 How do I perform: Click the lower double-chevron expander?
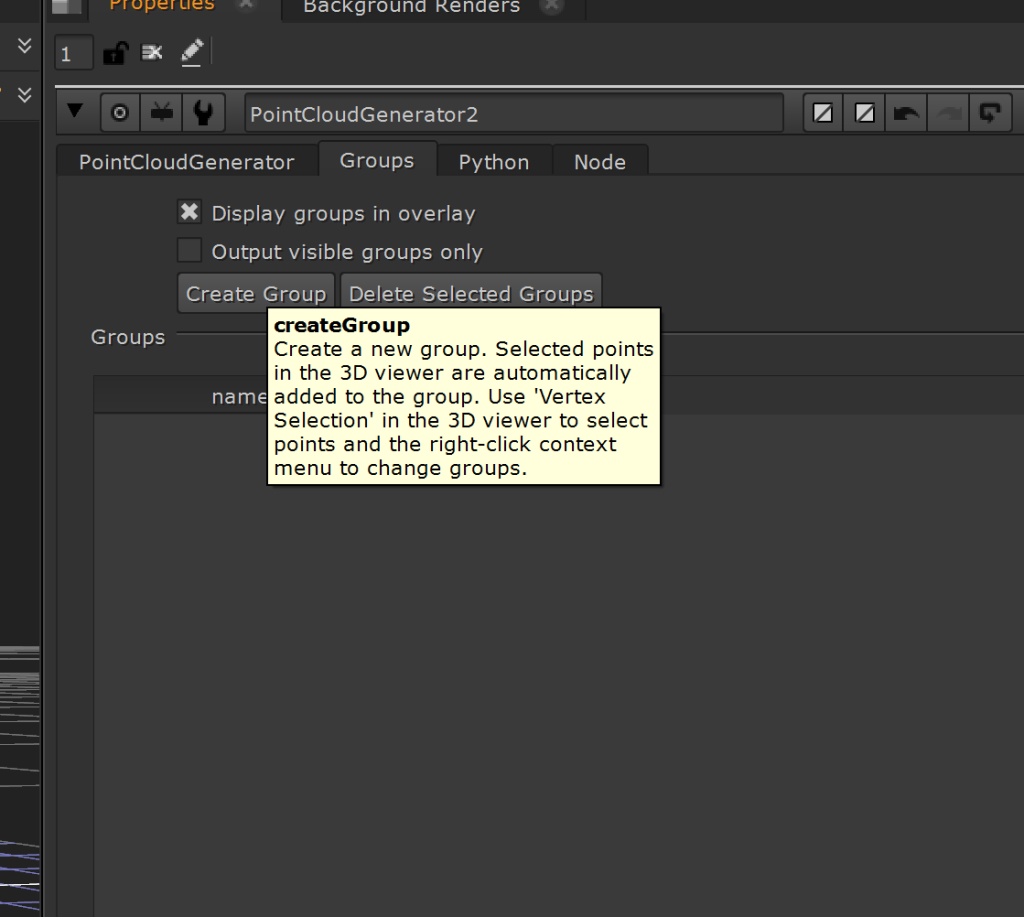pyautogui.click(x=24, y=95)
